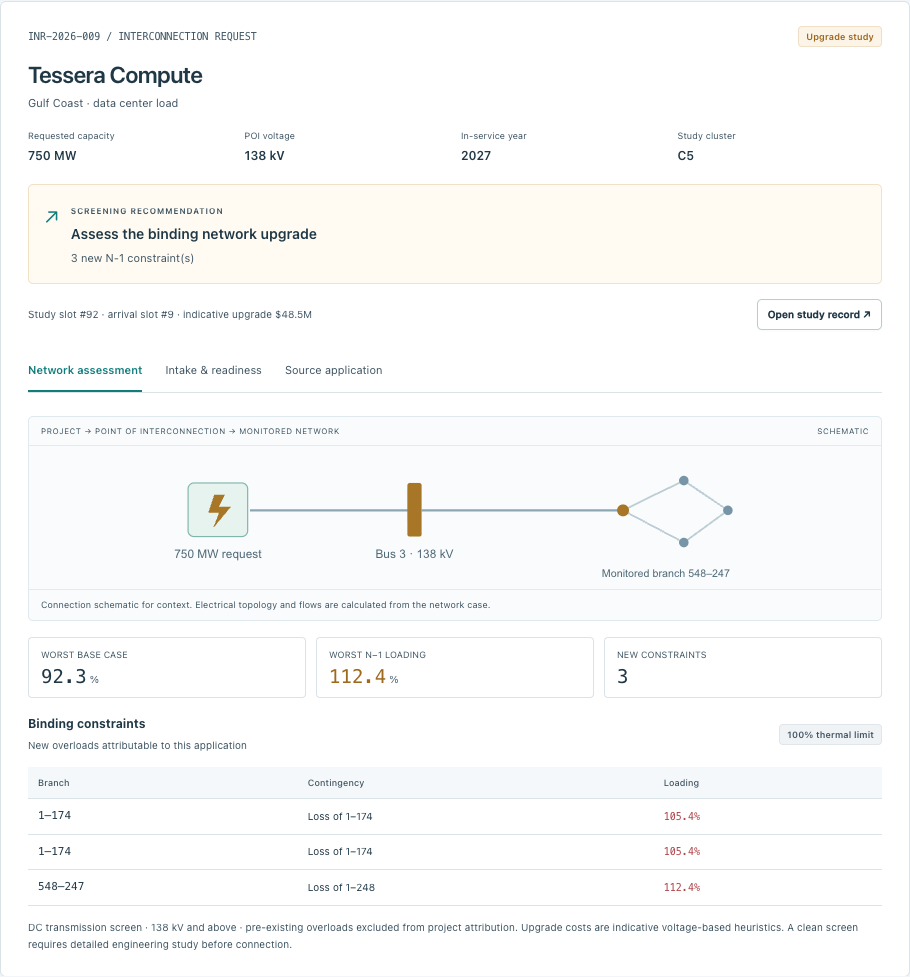Click the C5 study cluster value
Image resolution: width=910 pixels, height=977 pixels.
coord(686,156)
